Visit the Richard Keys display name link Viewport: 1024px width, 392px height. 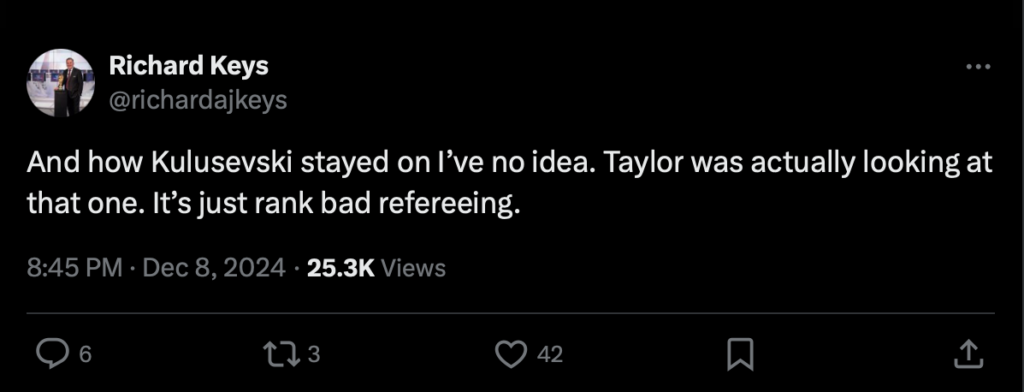189,65
